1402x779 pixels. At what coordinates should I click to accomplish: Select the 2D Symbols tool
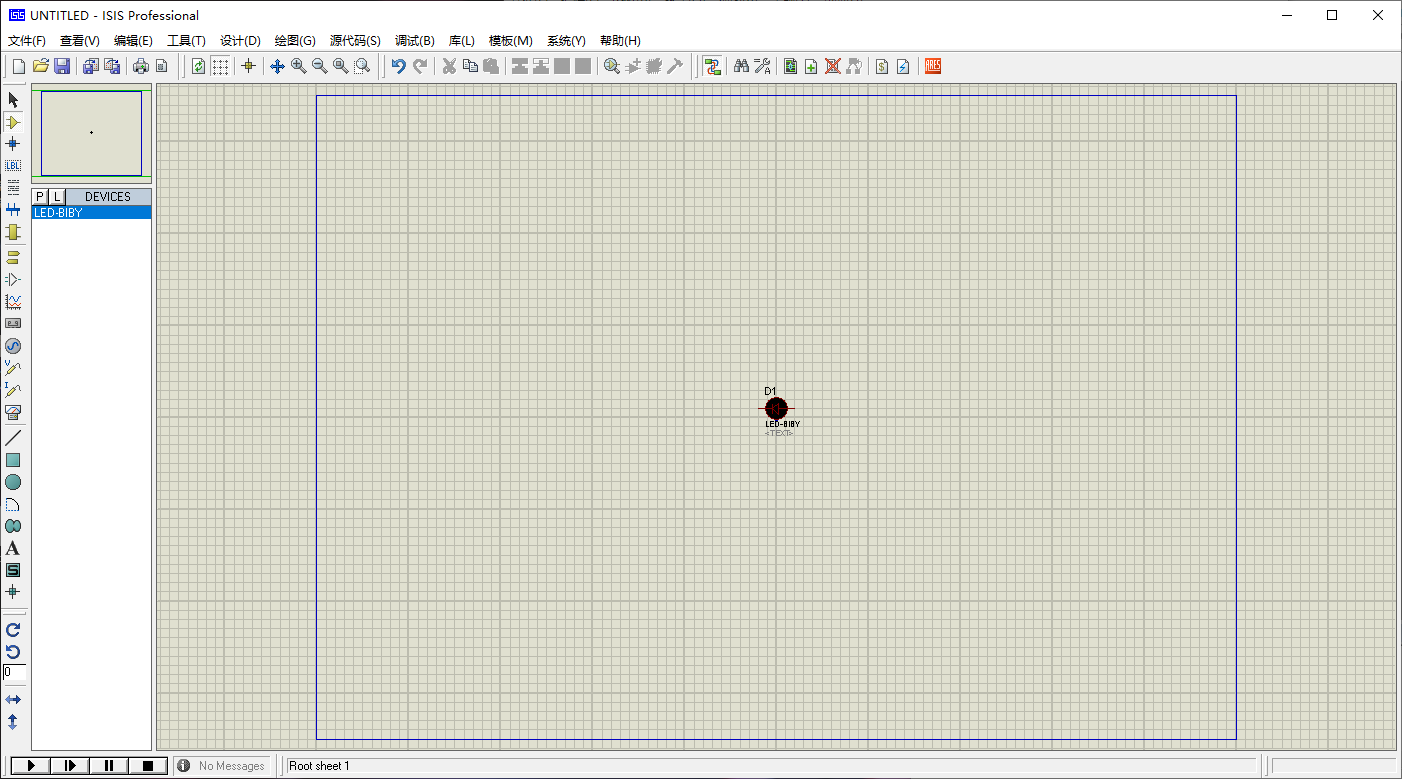click(13, 570)
